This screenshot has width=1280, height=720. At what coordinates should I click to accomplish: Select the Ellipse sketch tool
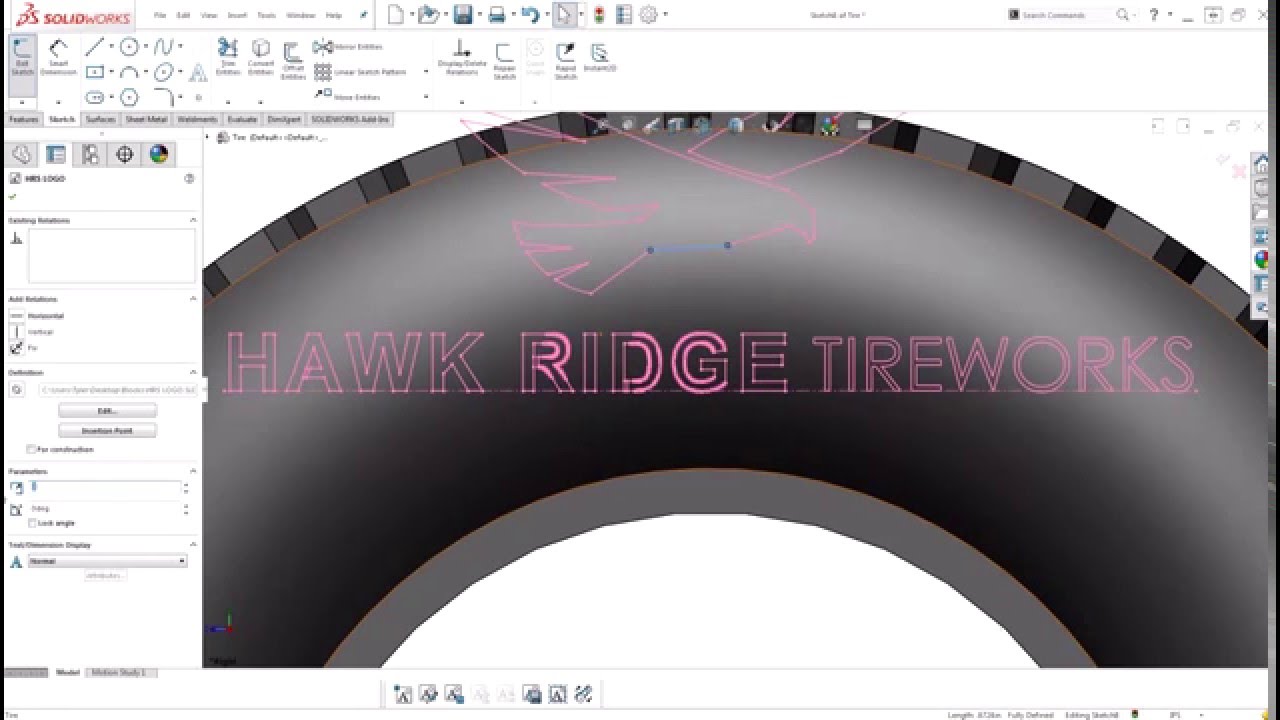[163, 72]
